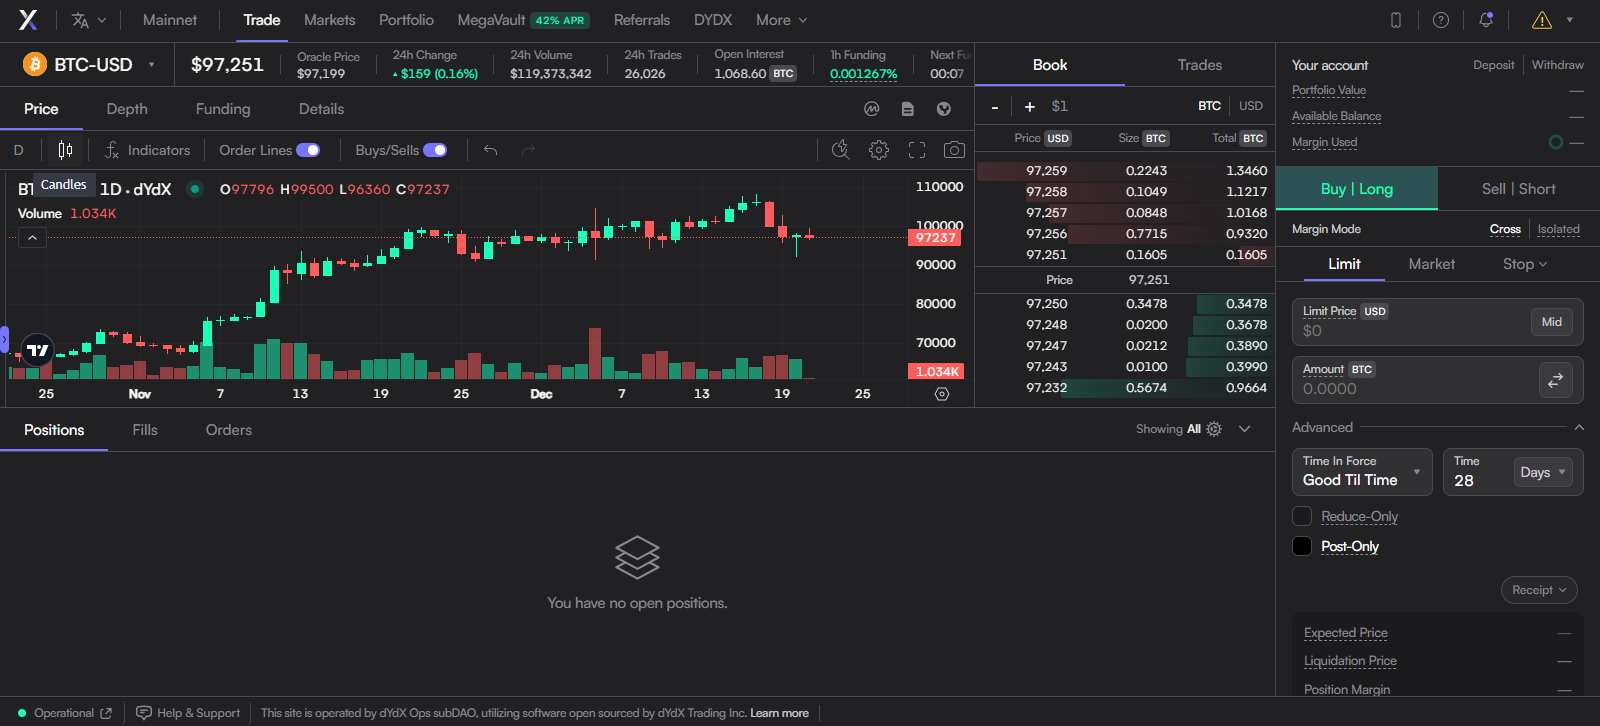Choose Isolated margin mode
Screen dimensions: 1600x726
click(1558, 229)
